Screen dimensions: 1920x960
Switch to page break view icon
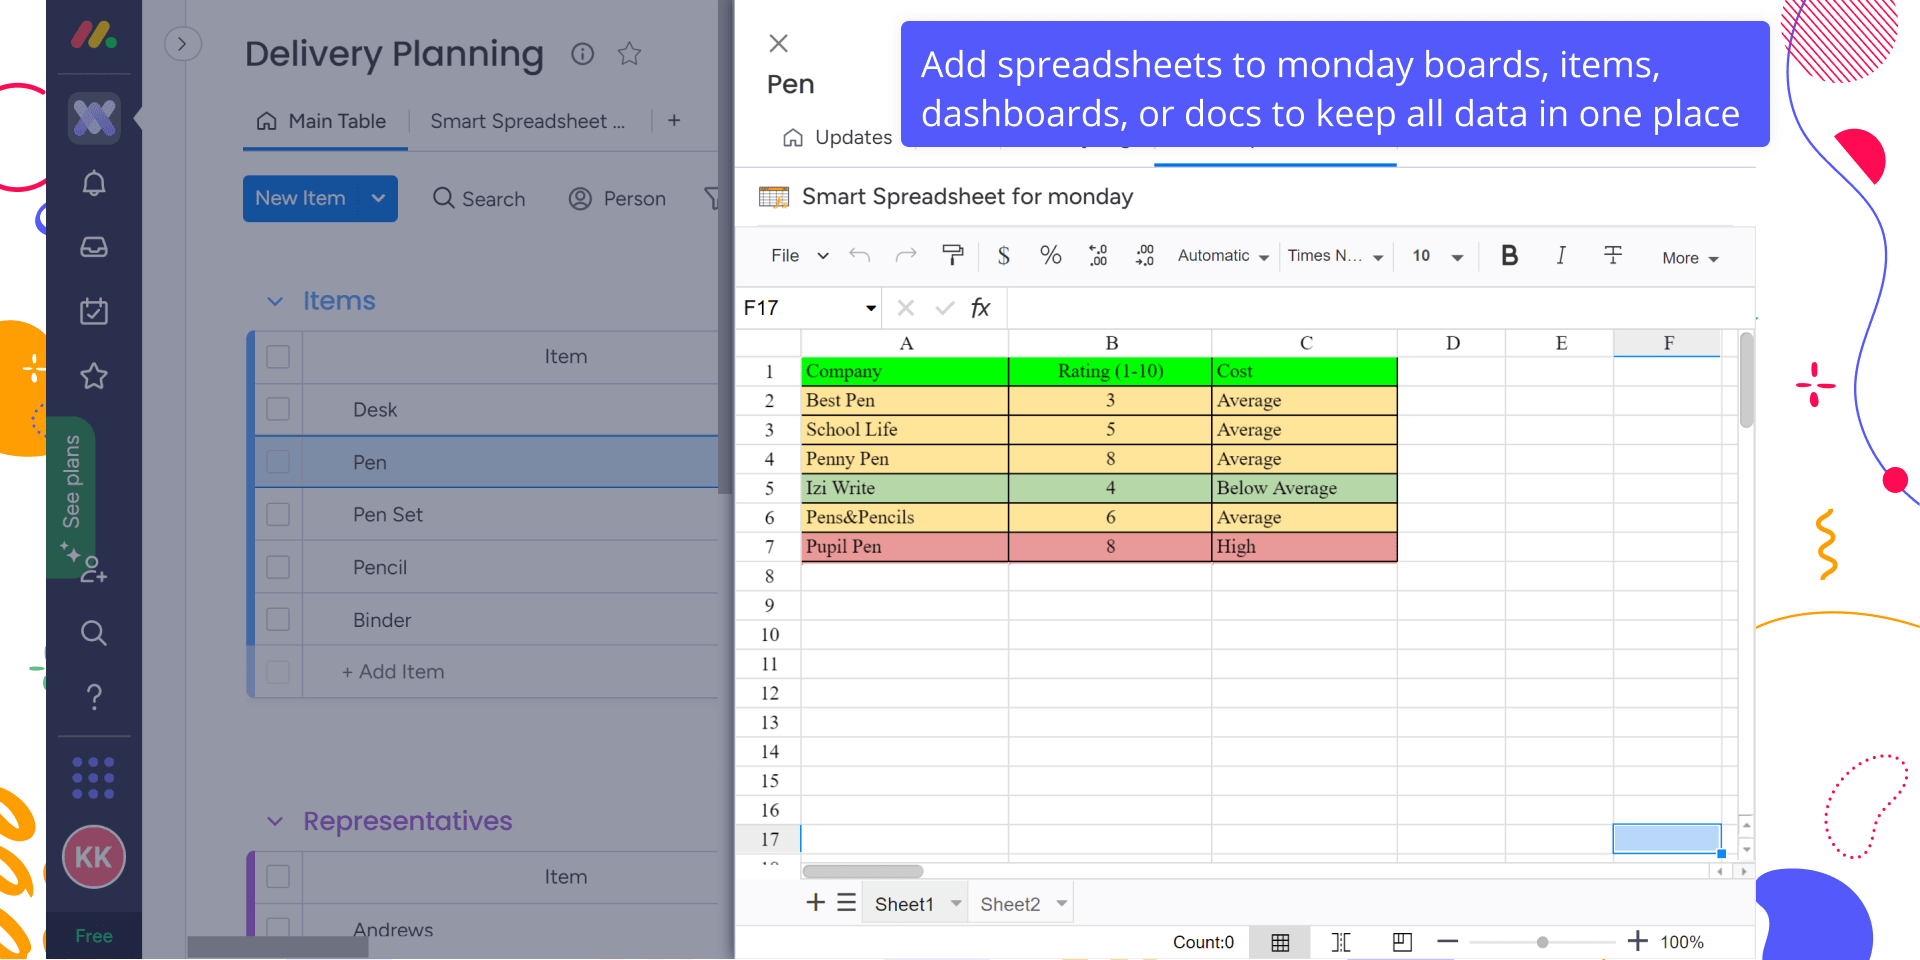point(1341,942)
